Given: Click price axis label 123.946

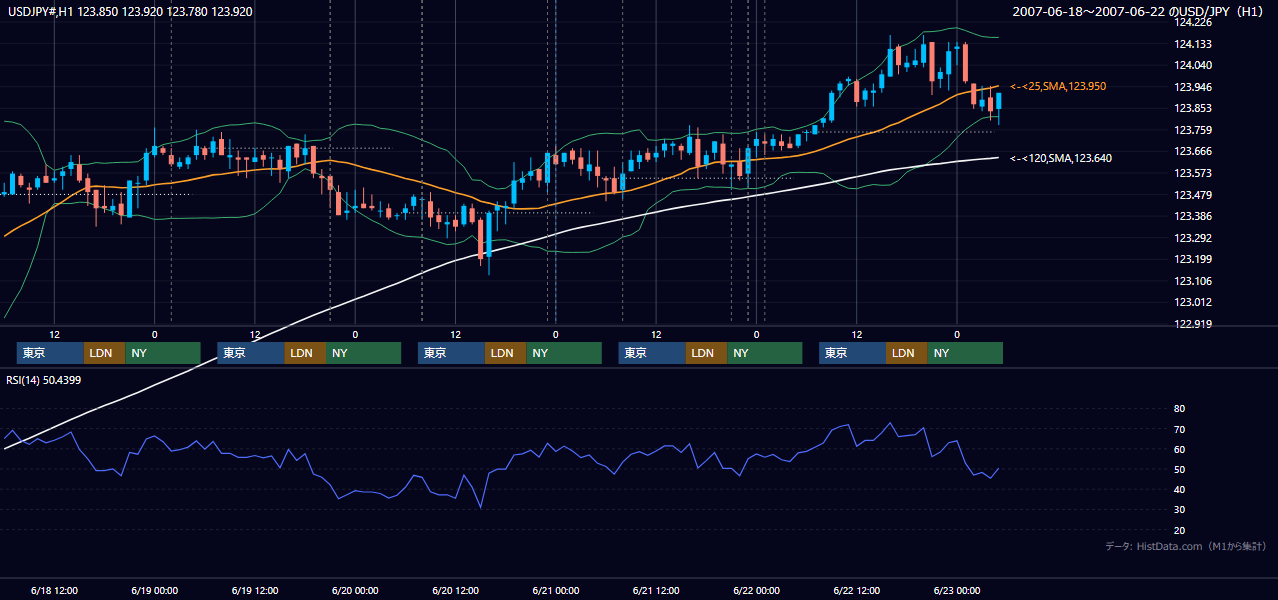Looking at the screenshot, I should click(1193, 87).
